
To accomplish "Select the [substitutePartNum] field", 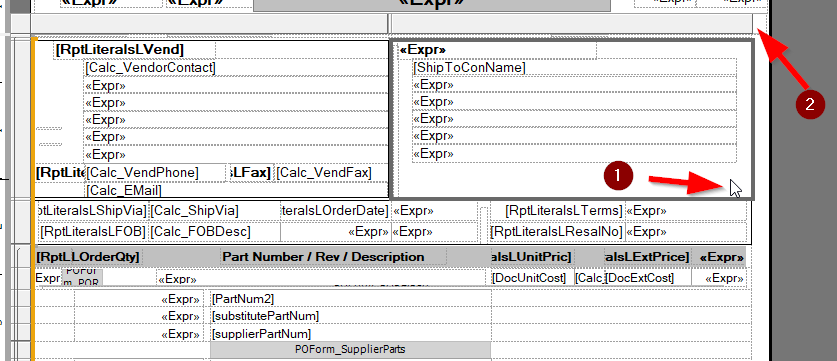I will [351, 316].
